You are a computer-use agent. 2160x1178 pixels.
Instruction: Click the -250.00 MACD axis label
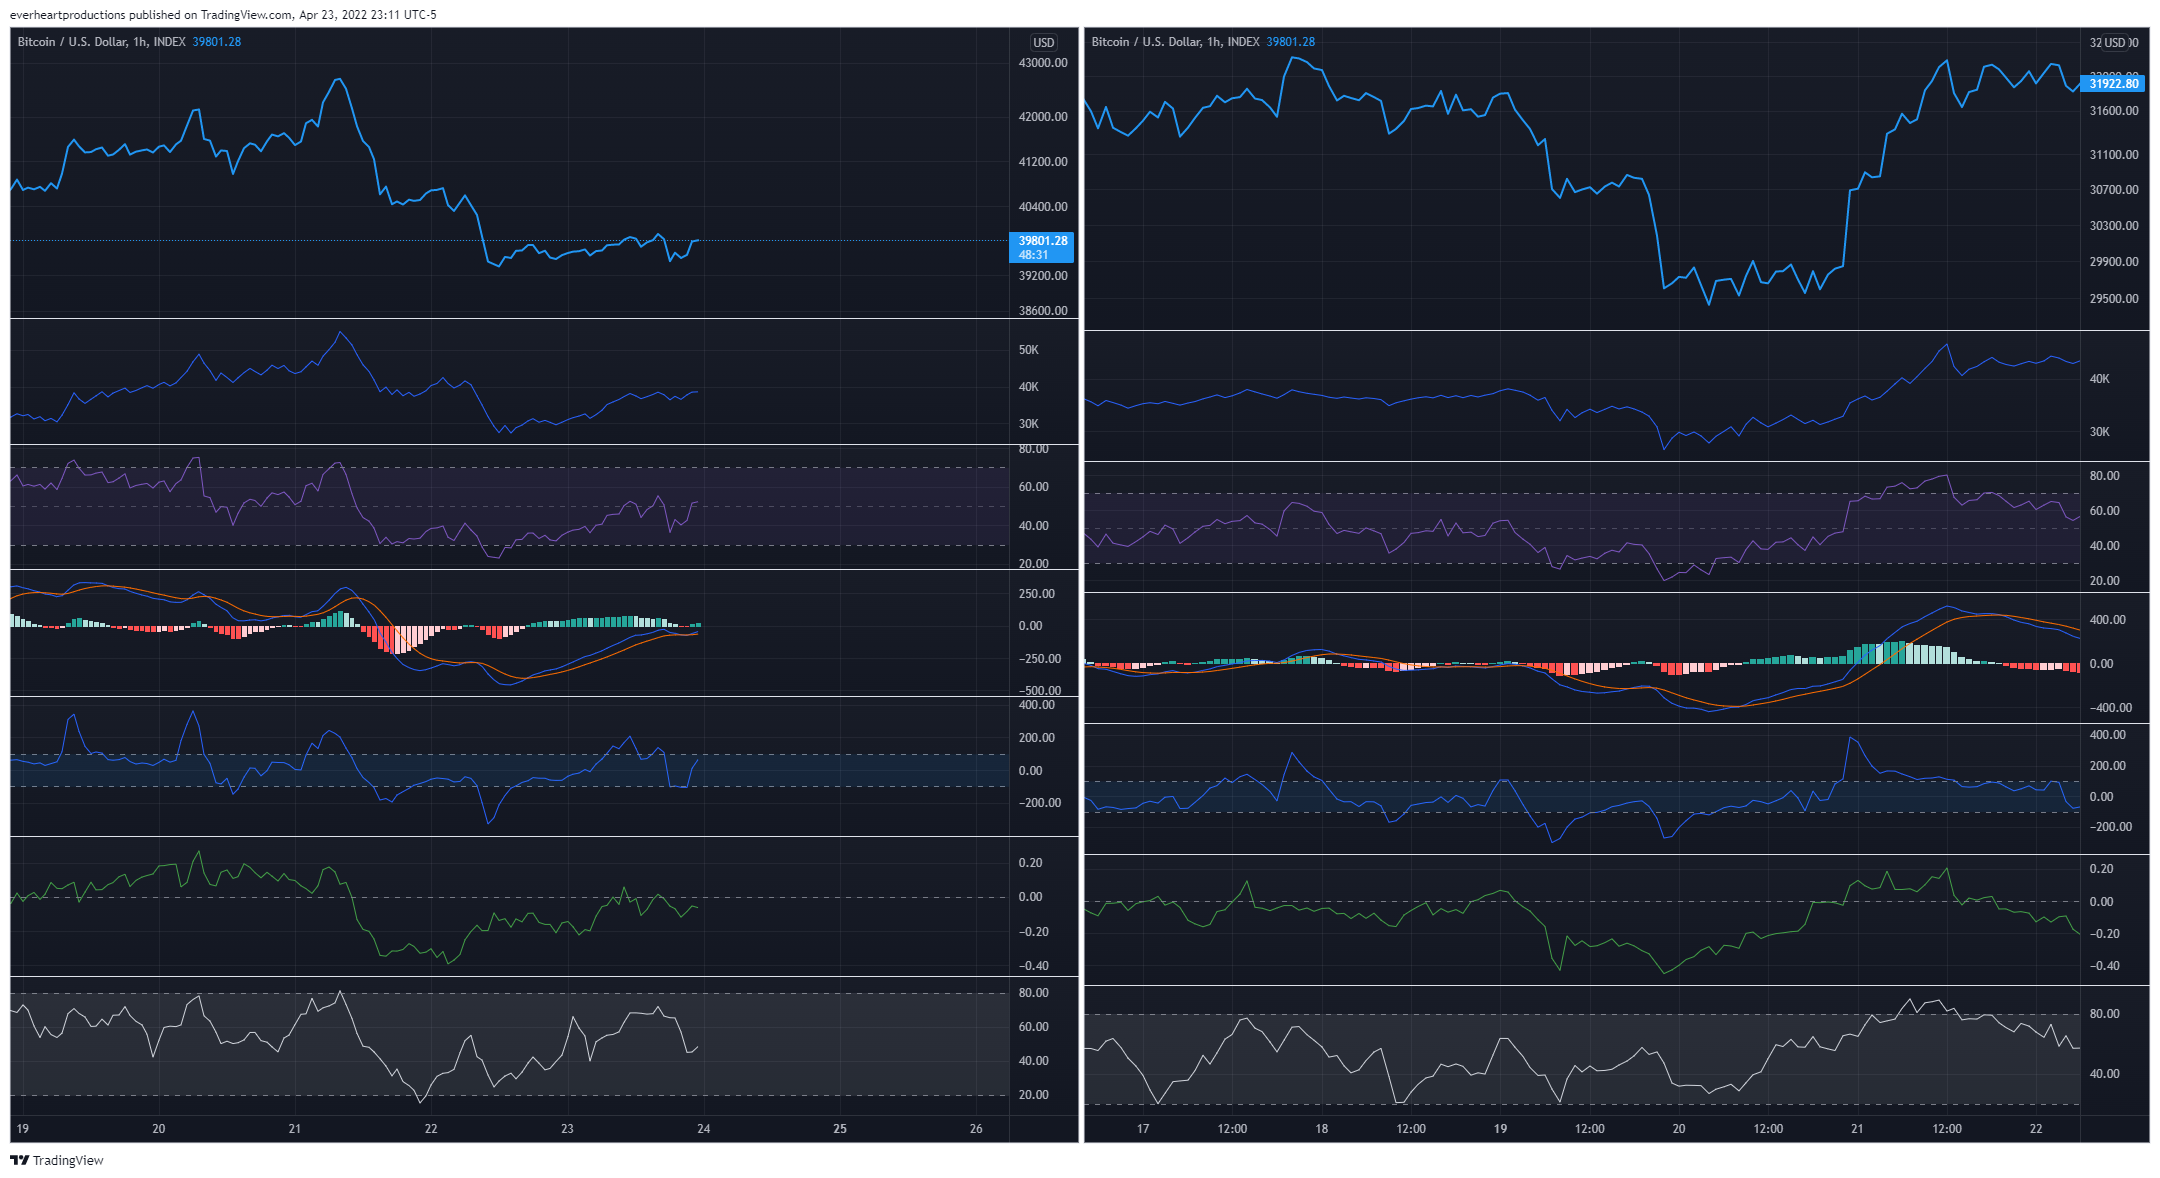click(x=1040, y=659)
